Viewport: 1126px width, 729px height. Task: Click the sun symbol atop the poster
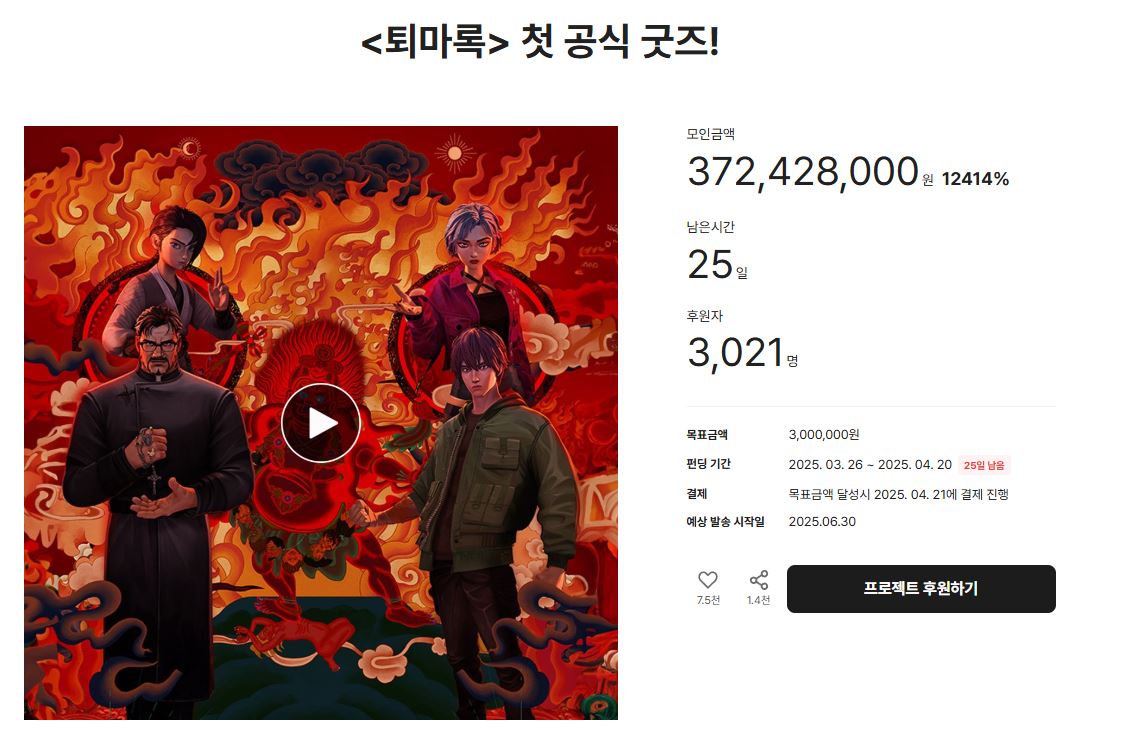click(454, 153)
